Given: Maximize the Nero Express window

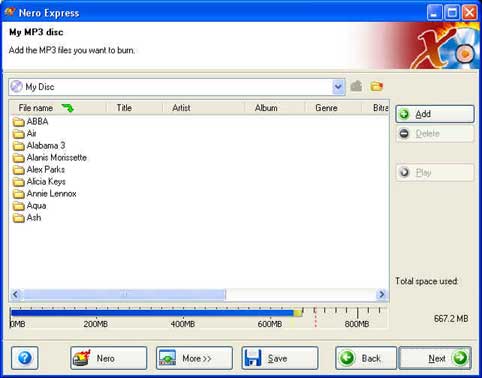Looking at the screenshot, I should click(452, 13).
